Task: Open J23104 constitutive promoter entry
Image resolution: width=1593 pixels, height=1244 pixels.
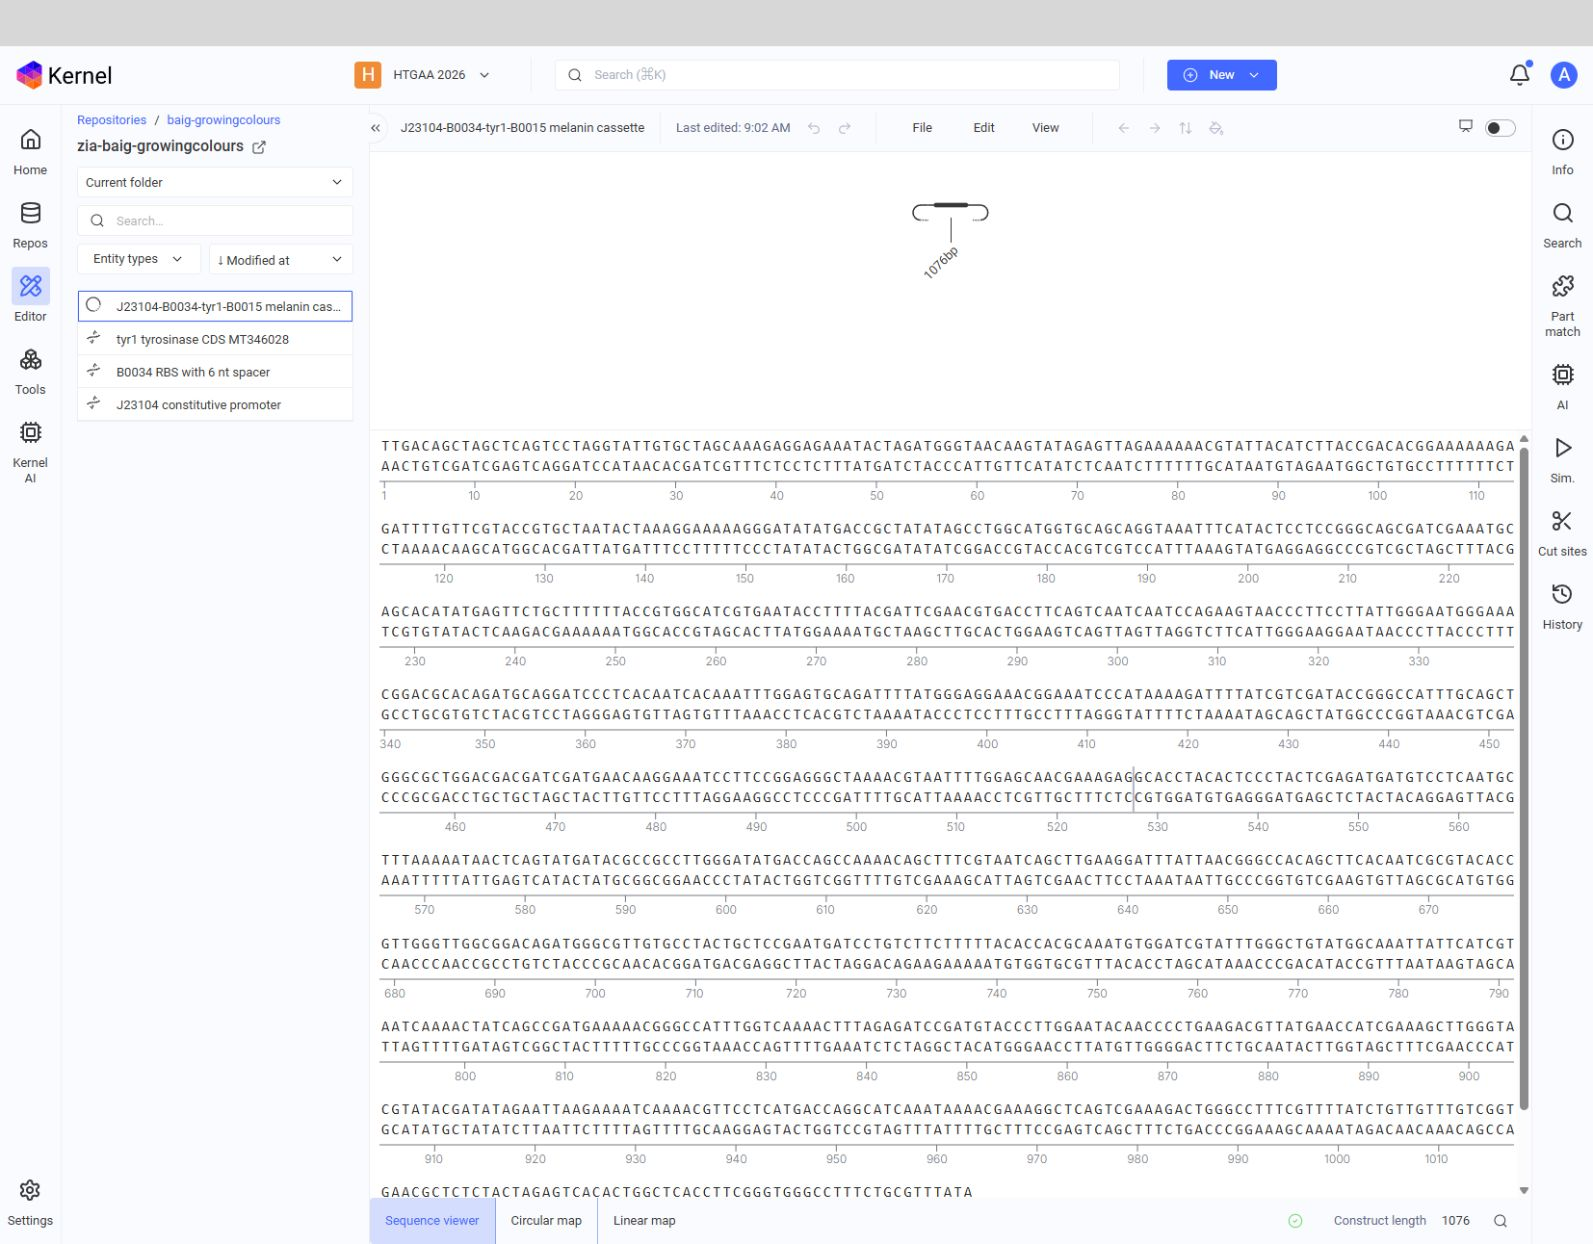Action: tap(215, 405)
